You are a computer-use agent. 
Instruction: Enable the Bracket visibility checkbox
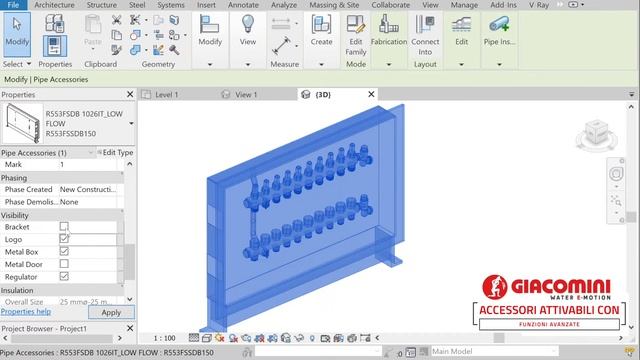[x=64, y=226]
